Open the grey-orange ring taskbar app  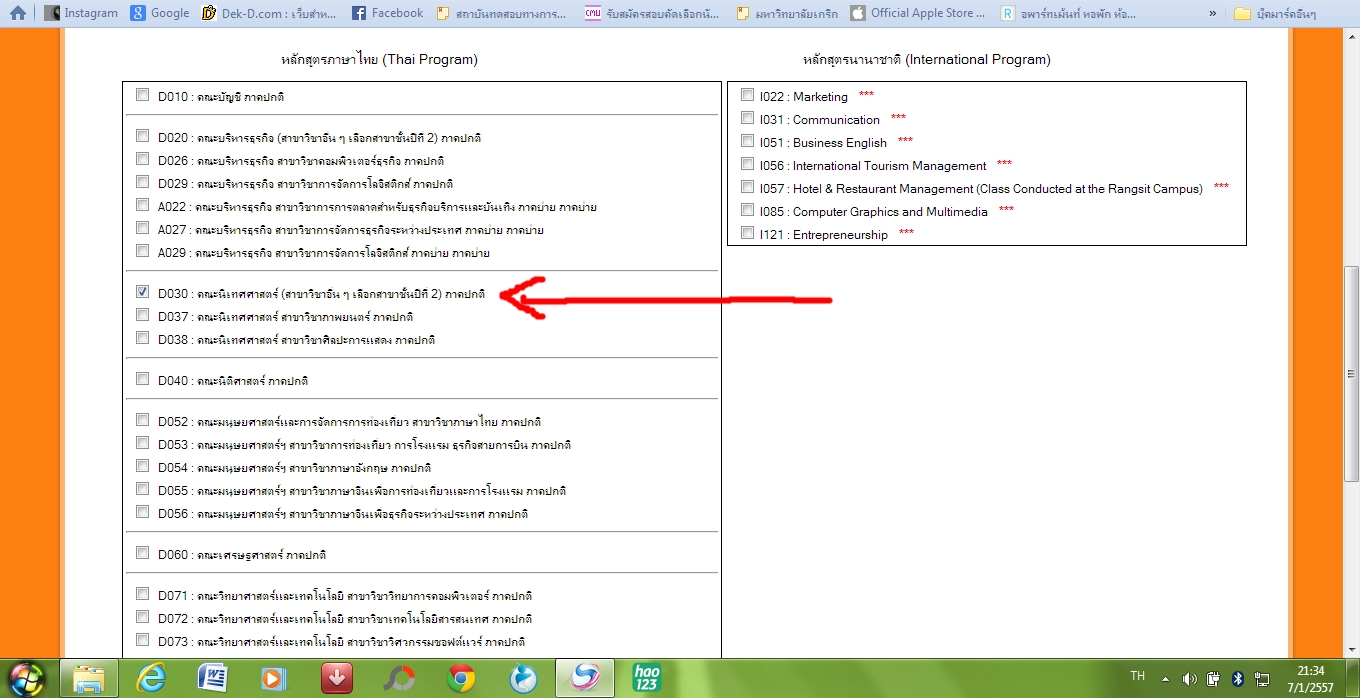click(x=399, y=678)
